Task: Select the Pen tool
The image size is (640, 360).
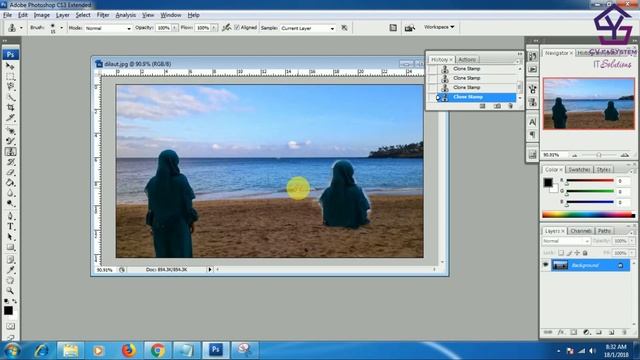Action: 10,216
